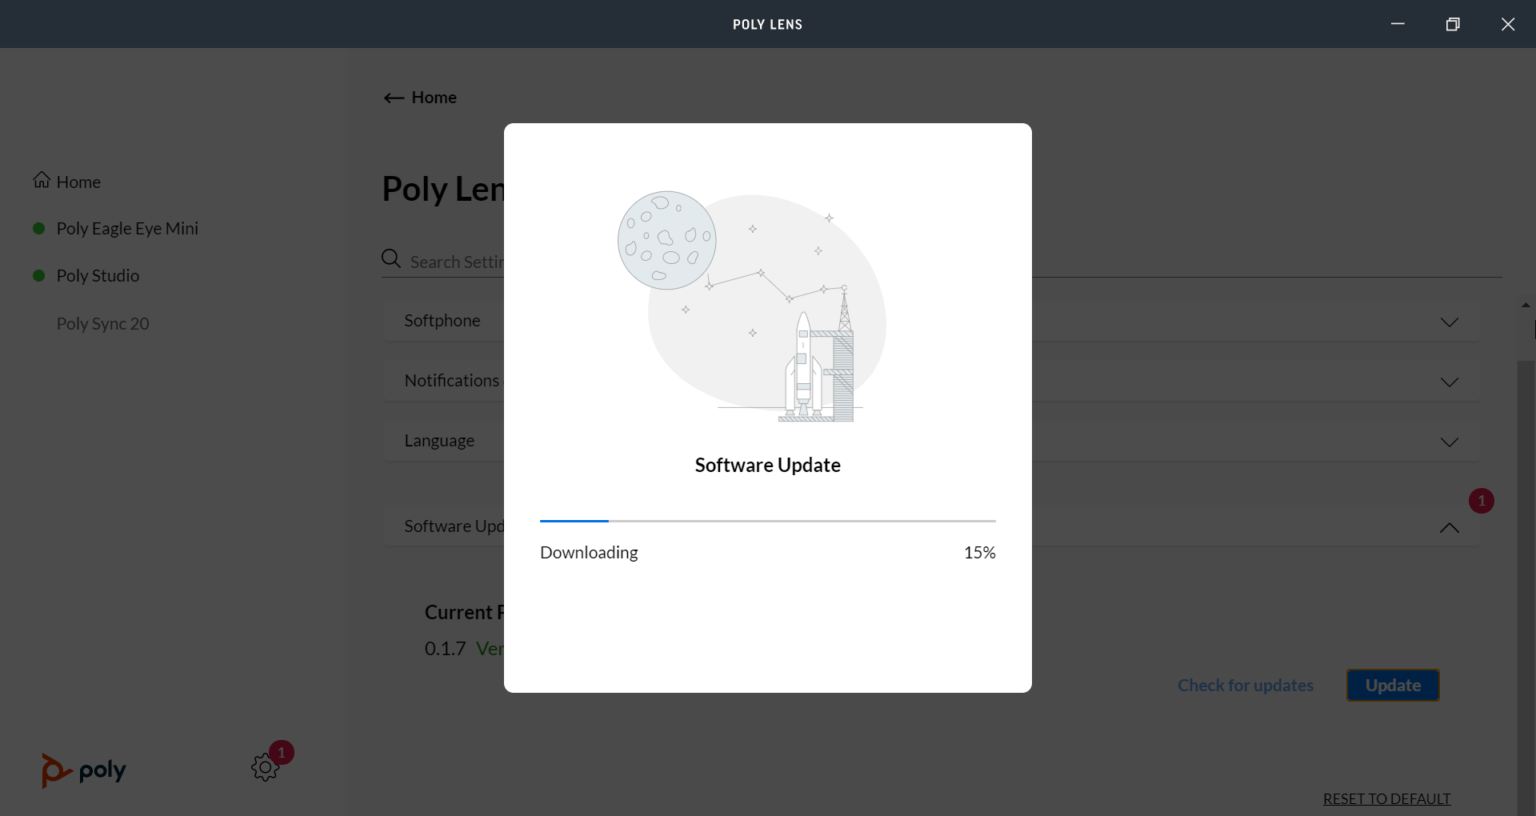1536x816 pixels.
Task: Click the back arrow next to Home
Action: [393, 97]
